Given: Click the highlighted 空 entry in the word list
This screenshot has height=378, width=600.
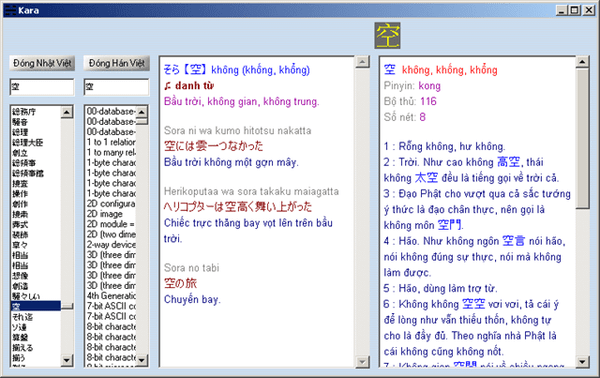Looking at the screenshot, I should (x=36, y=306).
